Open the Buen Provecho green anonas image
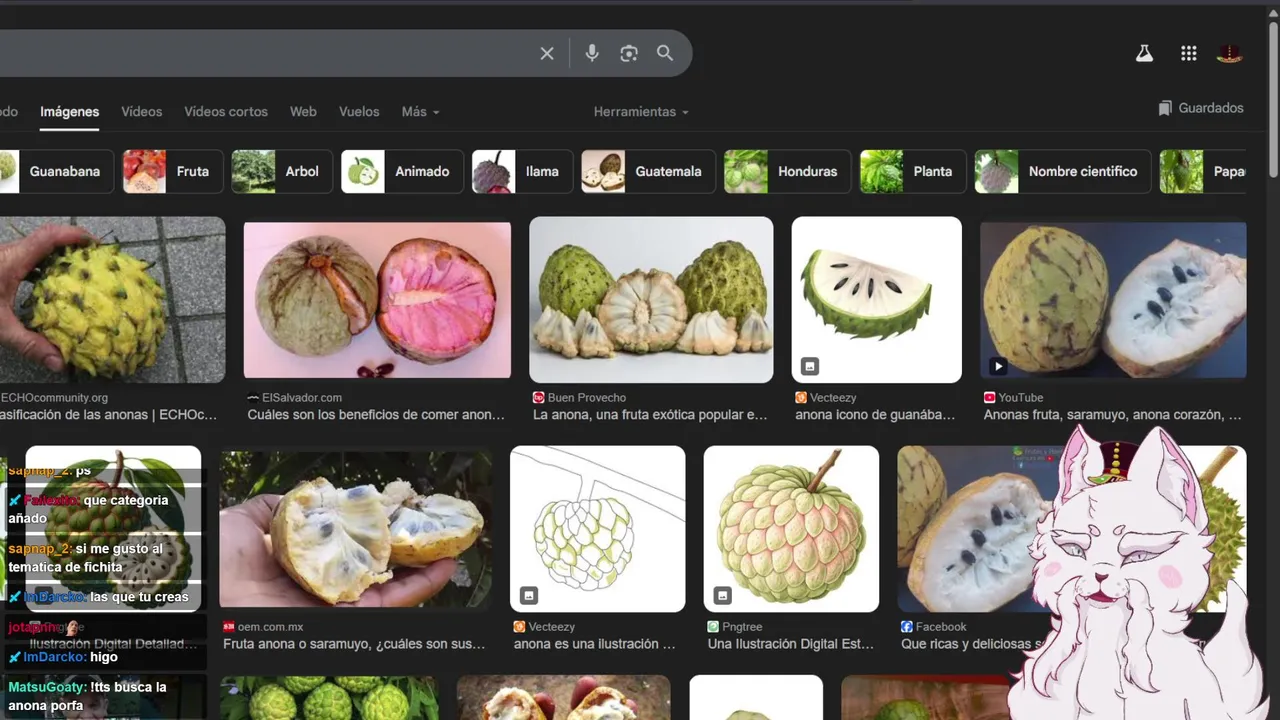This screenshot has height=720, width=1280. click(651, 300)
